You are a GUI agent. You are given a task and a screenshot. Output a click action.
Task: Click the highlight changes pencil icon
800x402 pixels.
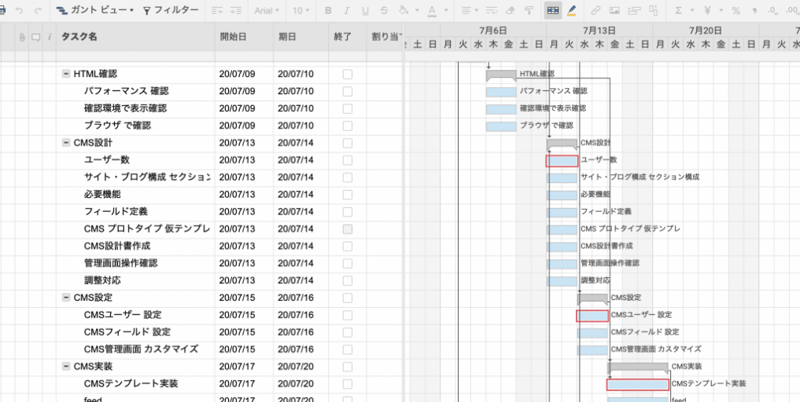click(572, 10)
